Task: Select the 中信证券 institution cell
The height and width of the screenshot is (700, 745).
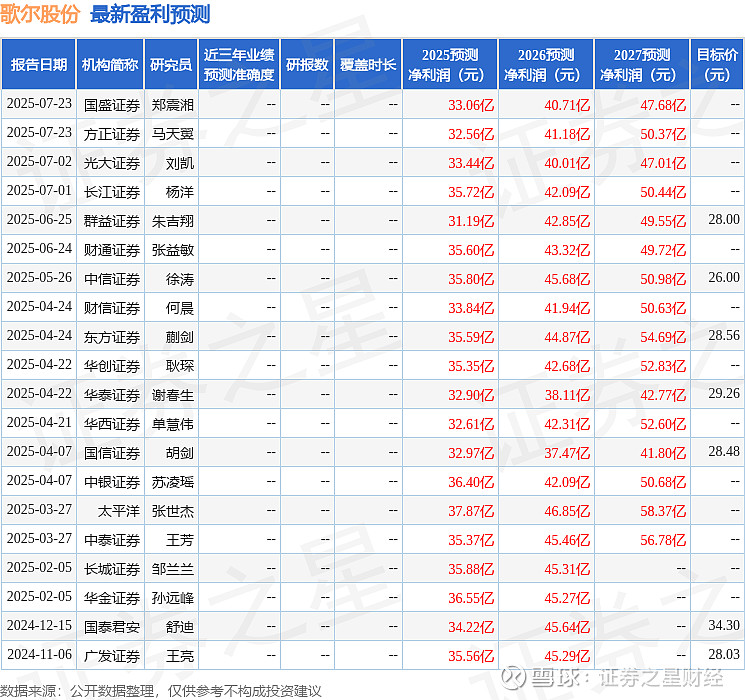Action: pos(112,279)
